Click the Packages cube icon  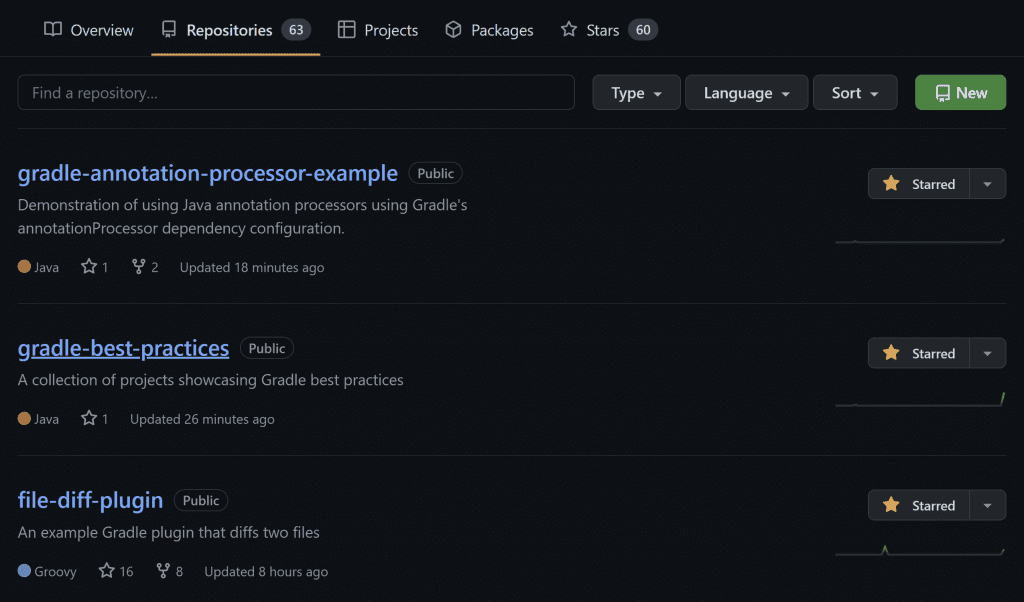[453, 30]
